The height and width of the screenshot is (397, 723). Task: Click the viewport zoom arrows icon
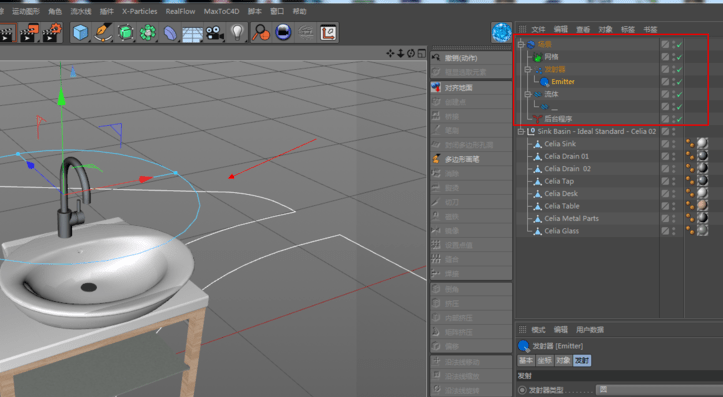400,53
